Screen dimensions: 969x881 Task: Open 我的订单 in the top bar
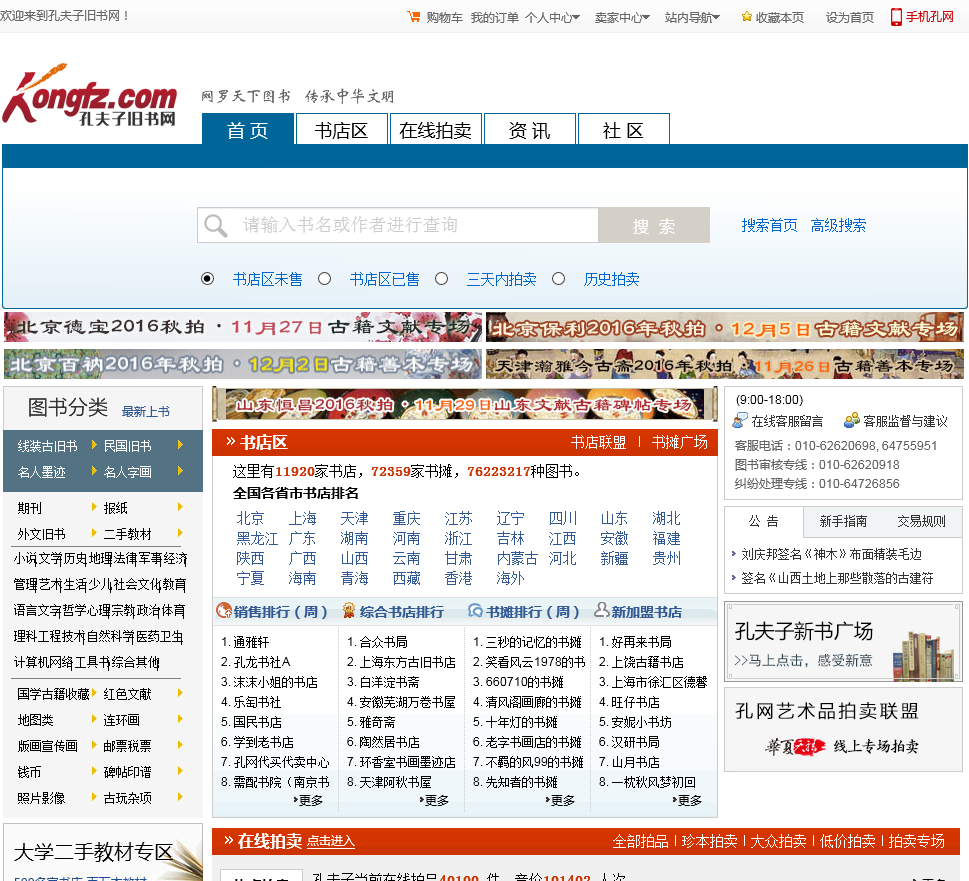click(494, 17)
